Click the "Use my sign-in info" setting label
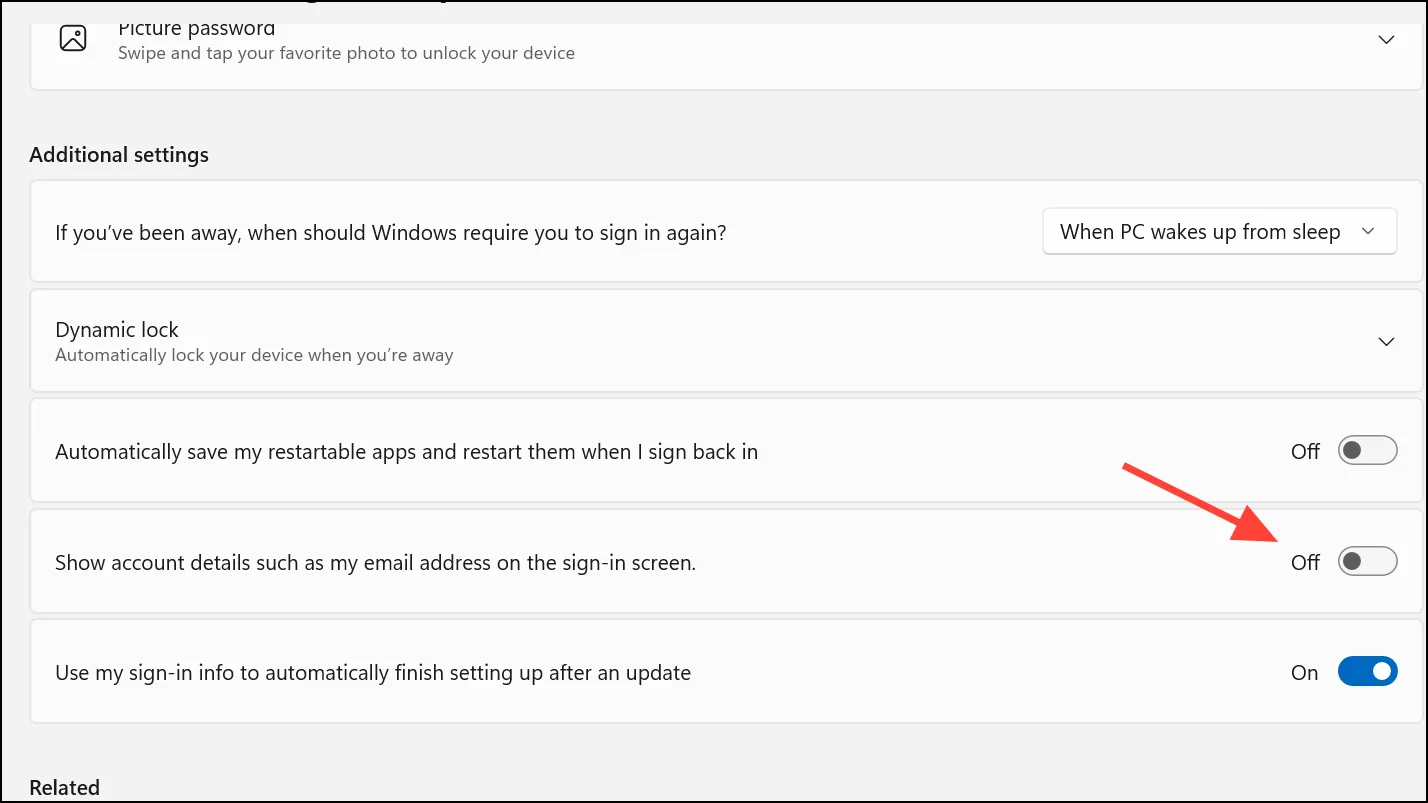The image size is (1428, 803). coord(373,673)
